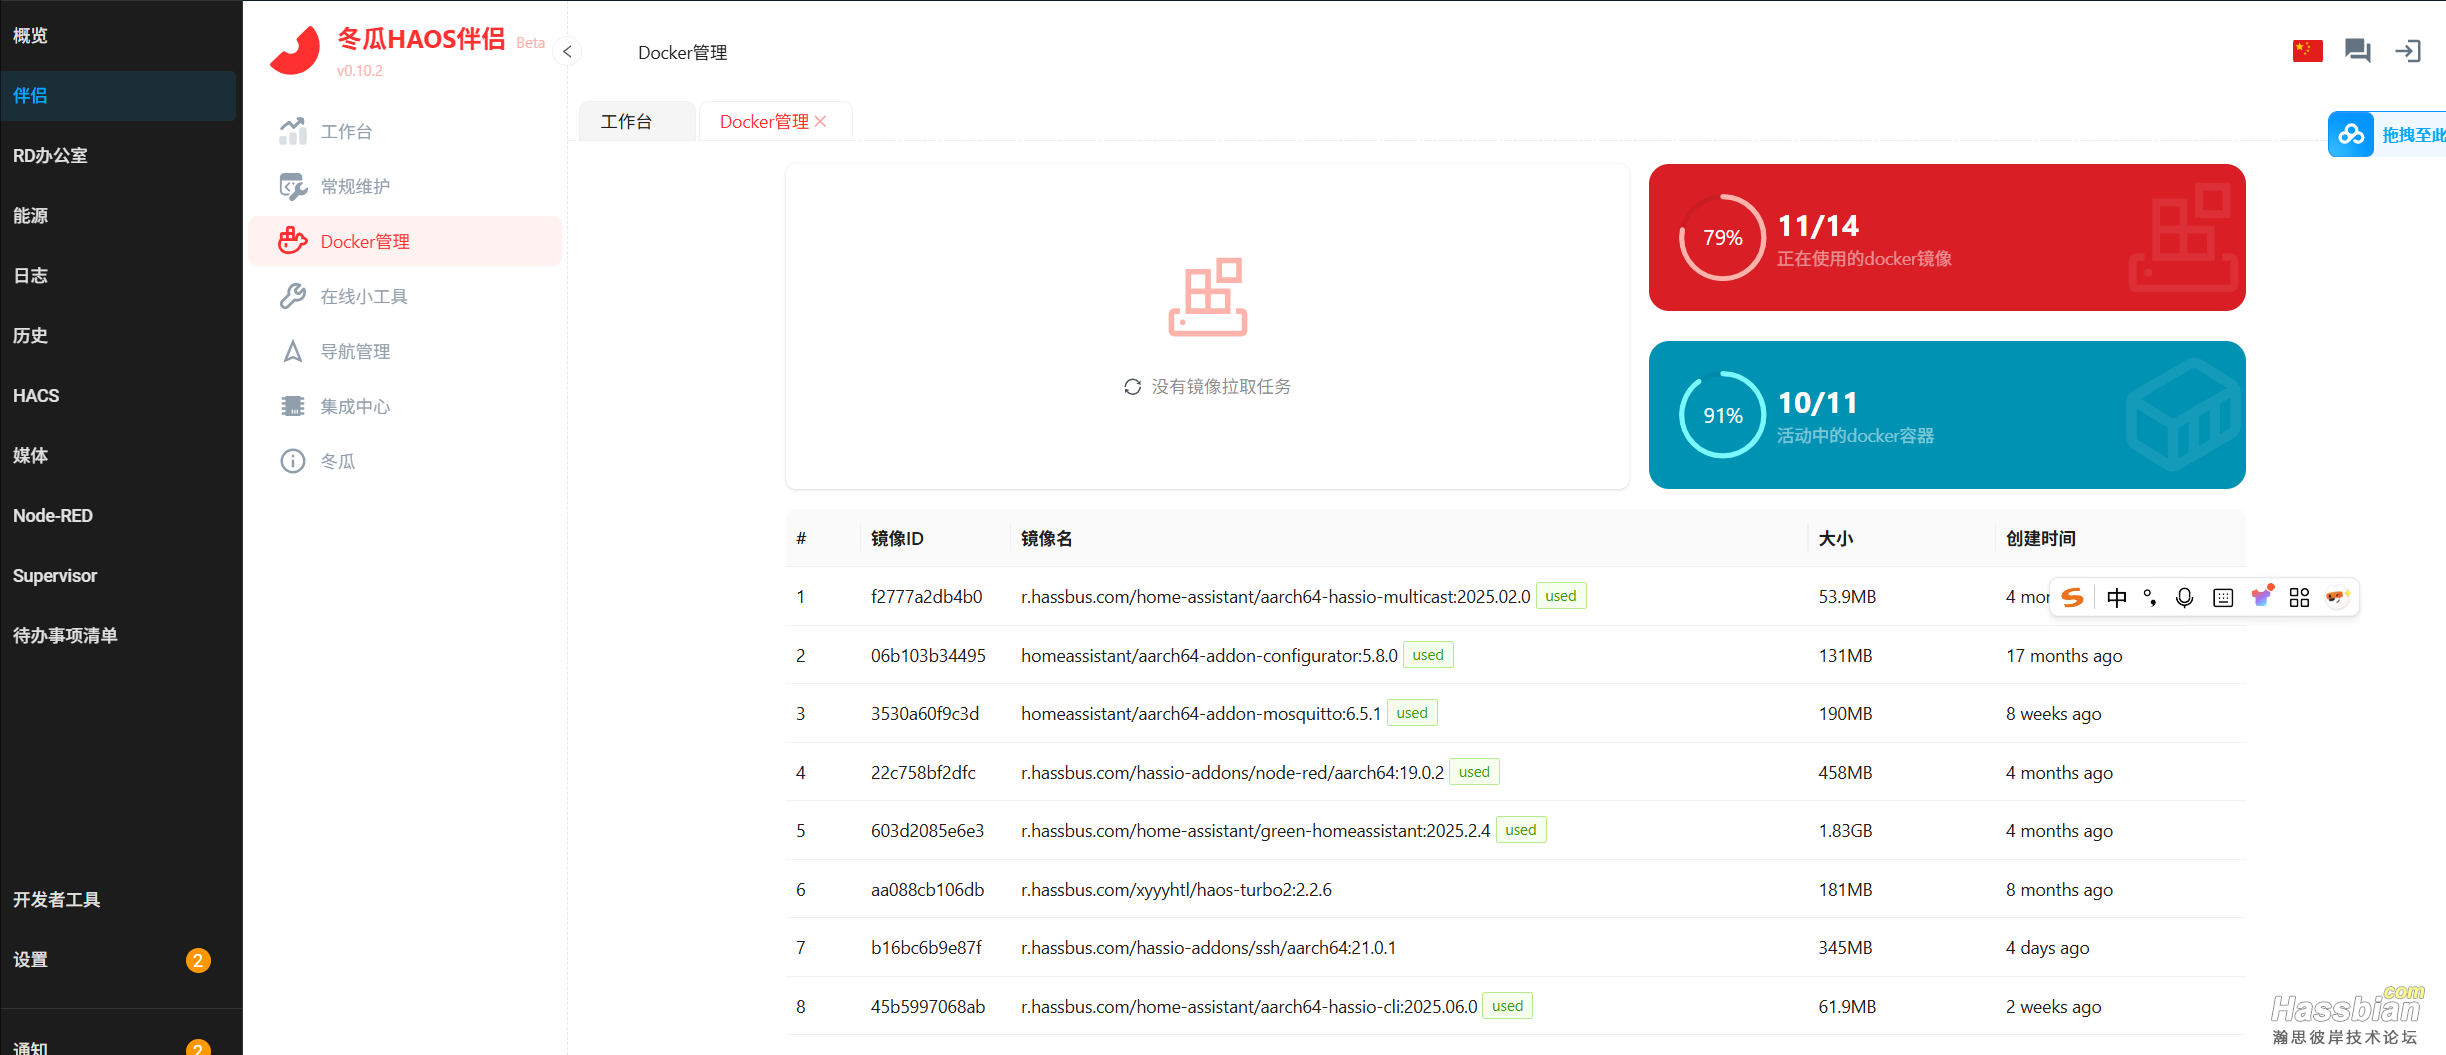This screenshot has width=2446, height=1055.
Task: Open Node-RED in the sidebar
Action: click(119, 515)
